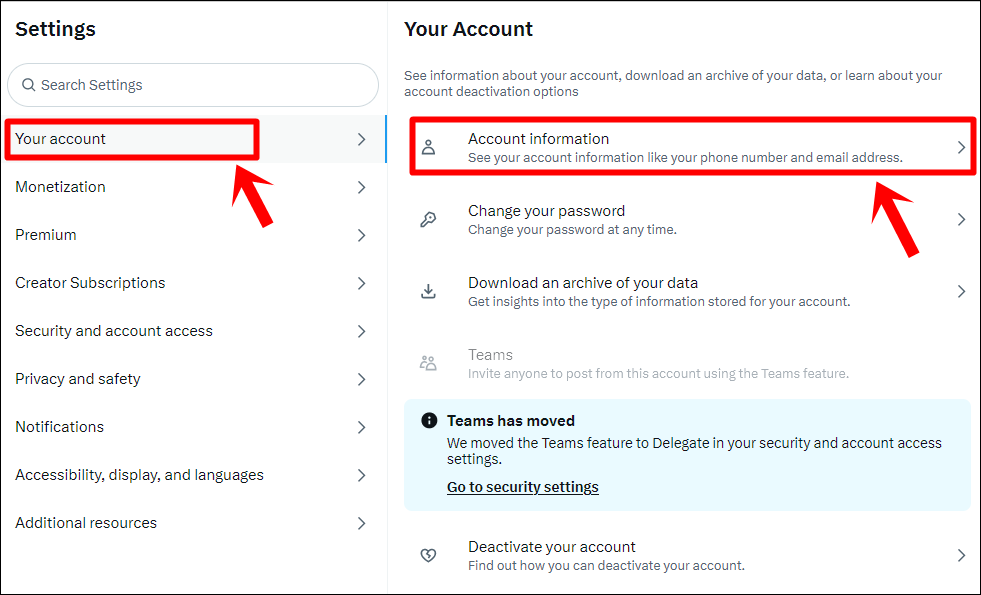981x595 pixels.
Task: Click the download icon for archive of your data
Action: point(428,291)
